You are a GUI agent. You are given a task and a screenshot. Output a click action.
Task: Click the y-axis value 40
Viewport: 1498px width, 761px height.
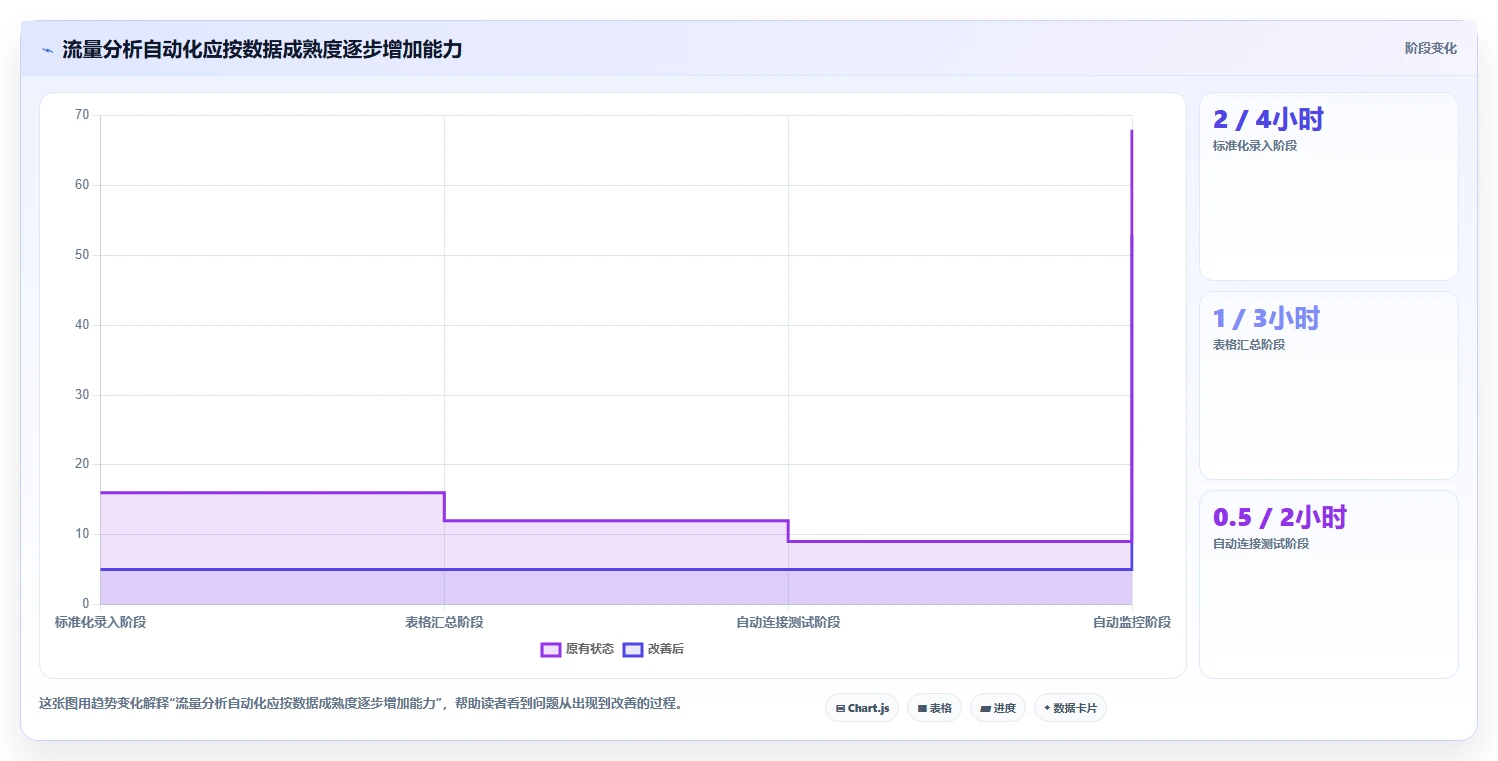[x=82, y=325]
